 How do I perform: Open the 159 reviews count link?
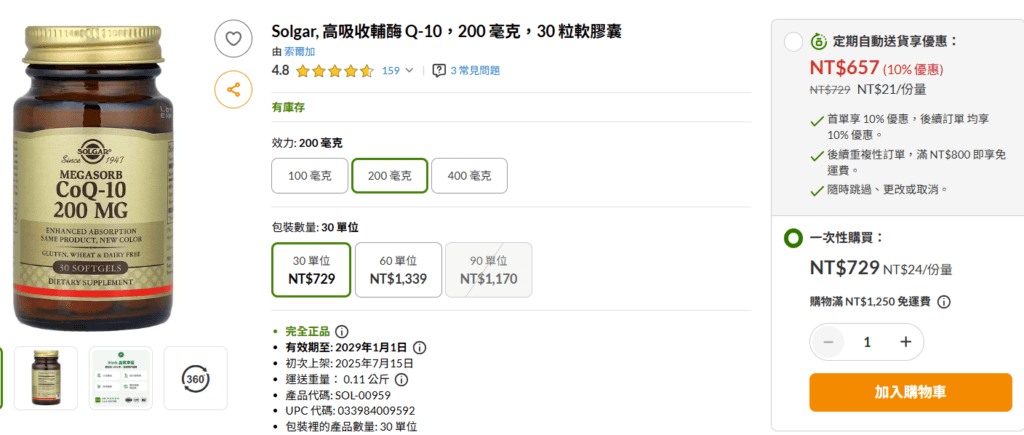391,71
